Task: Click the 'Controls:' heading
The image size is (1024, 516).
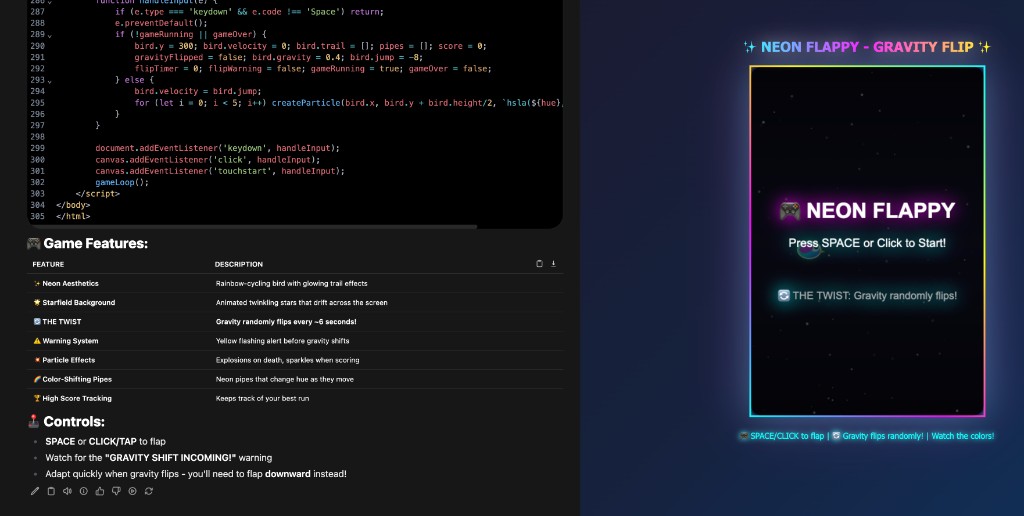Action: point(66,422)
